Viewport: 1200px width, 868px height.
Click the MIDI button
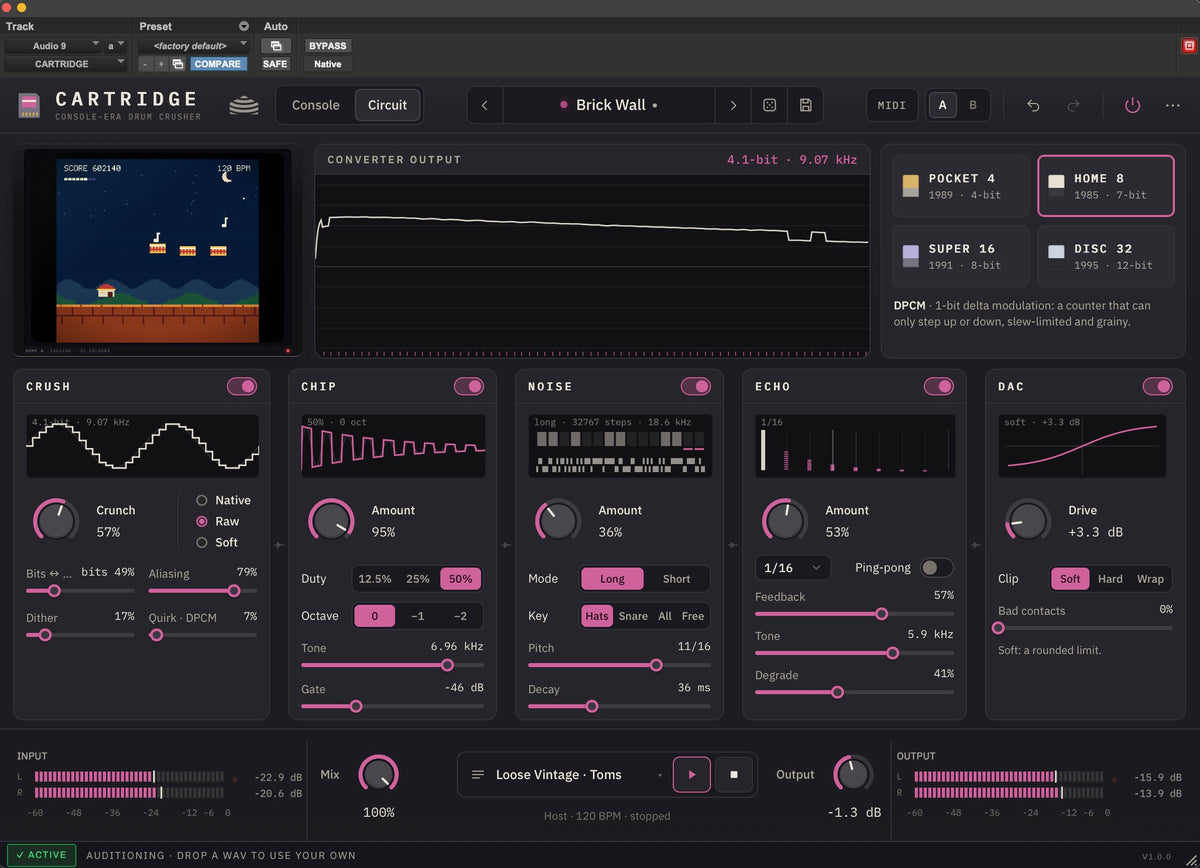(x=892, y=105)
